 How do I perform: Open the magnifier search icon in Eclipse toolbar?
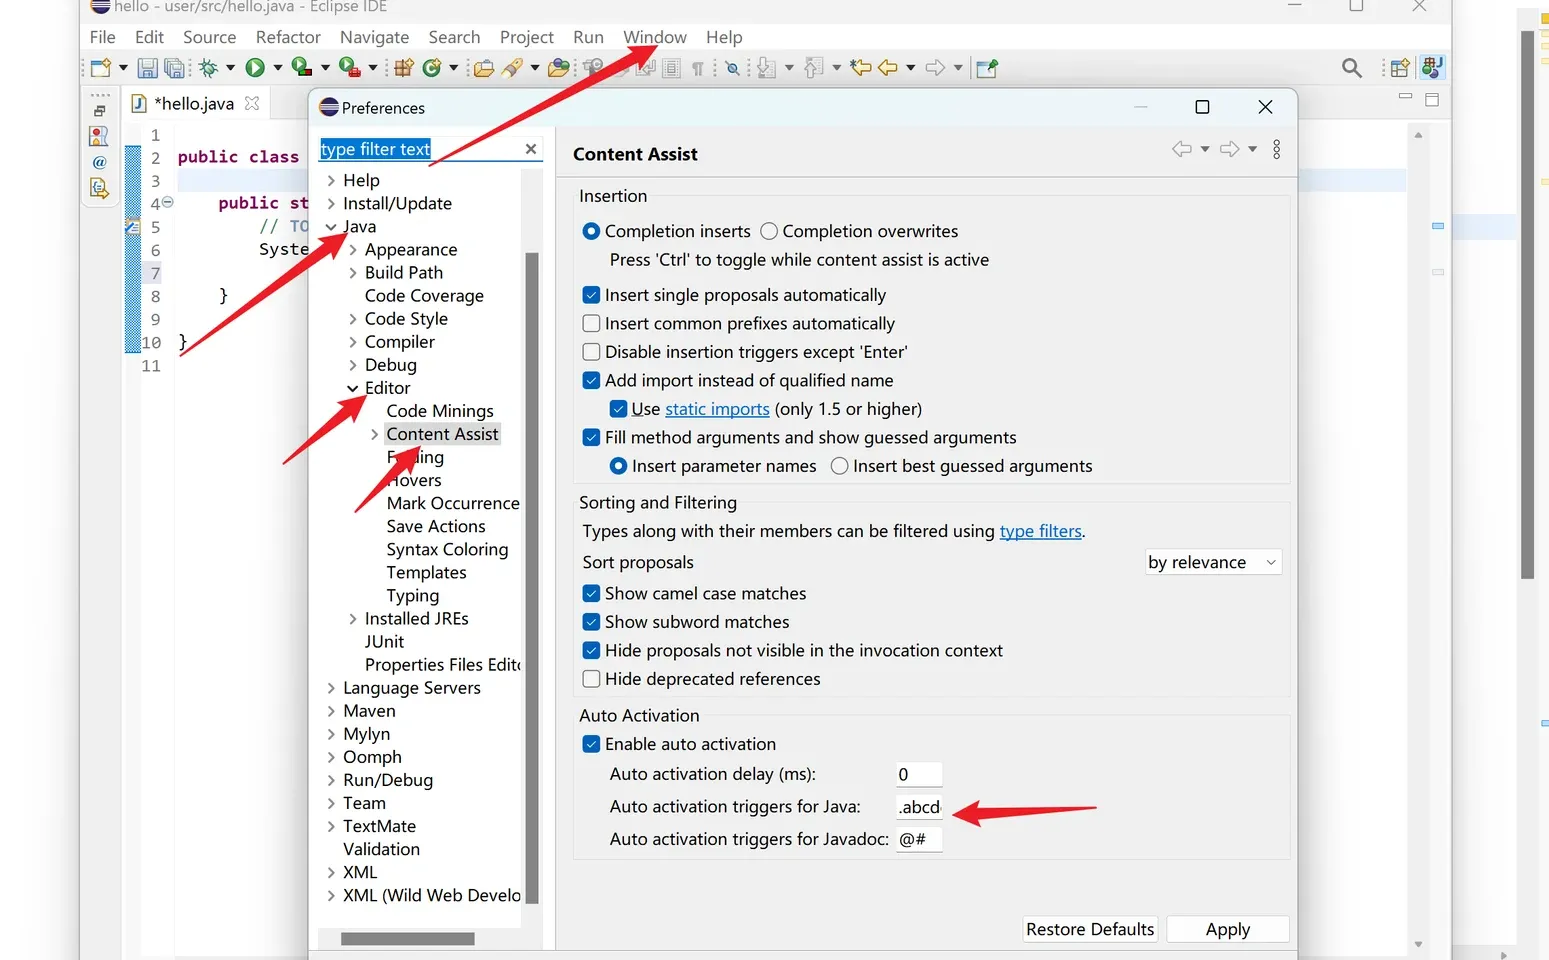1352,68
